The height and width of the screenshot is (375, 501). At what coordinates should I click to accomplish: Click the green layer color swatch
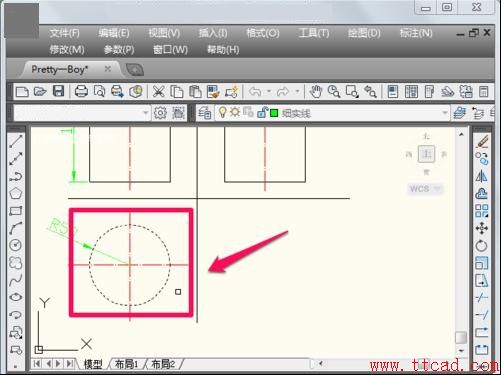point(274,113)
